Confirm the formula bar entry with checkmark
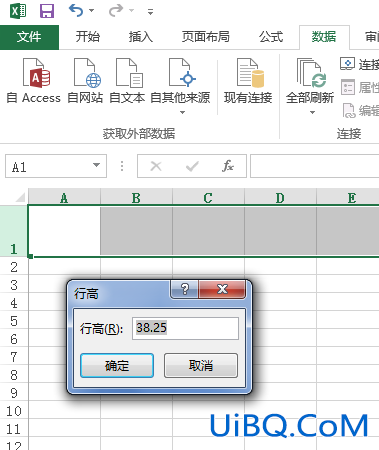379x450 pixels. (x=192, y=166)
